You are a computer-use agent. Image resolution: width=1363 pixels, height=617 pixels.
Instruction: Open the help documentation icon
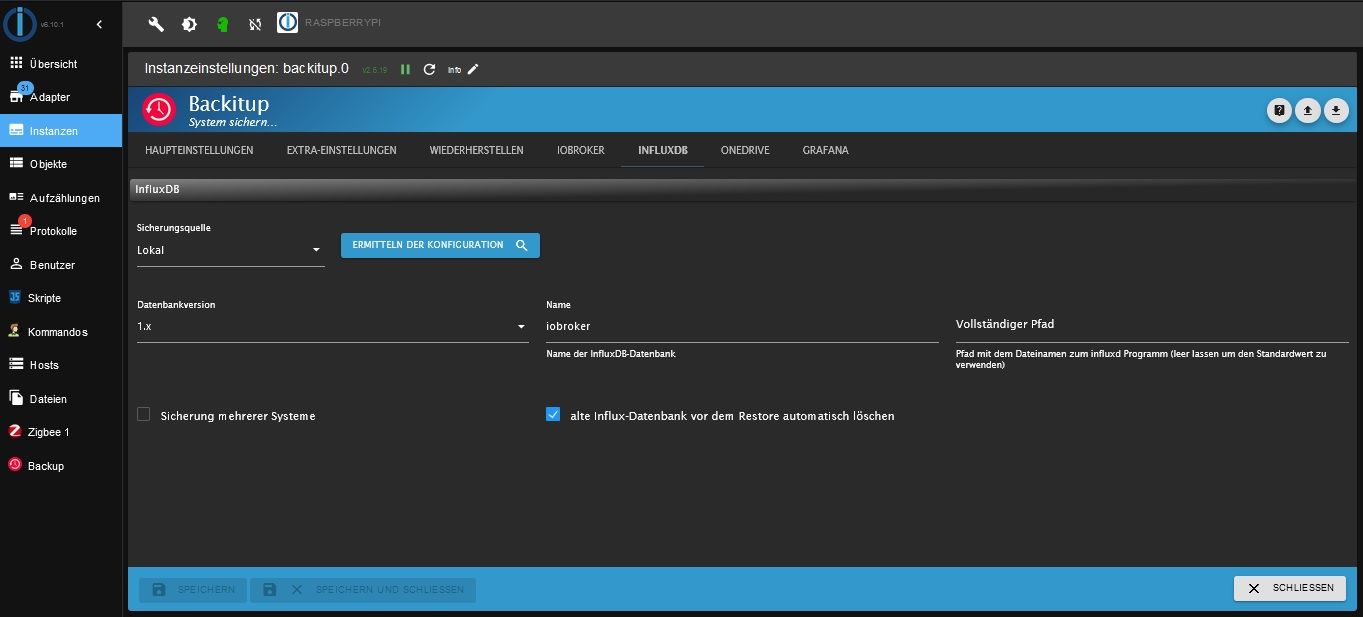[x=1278, y=110]
